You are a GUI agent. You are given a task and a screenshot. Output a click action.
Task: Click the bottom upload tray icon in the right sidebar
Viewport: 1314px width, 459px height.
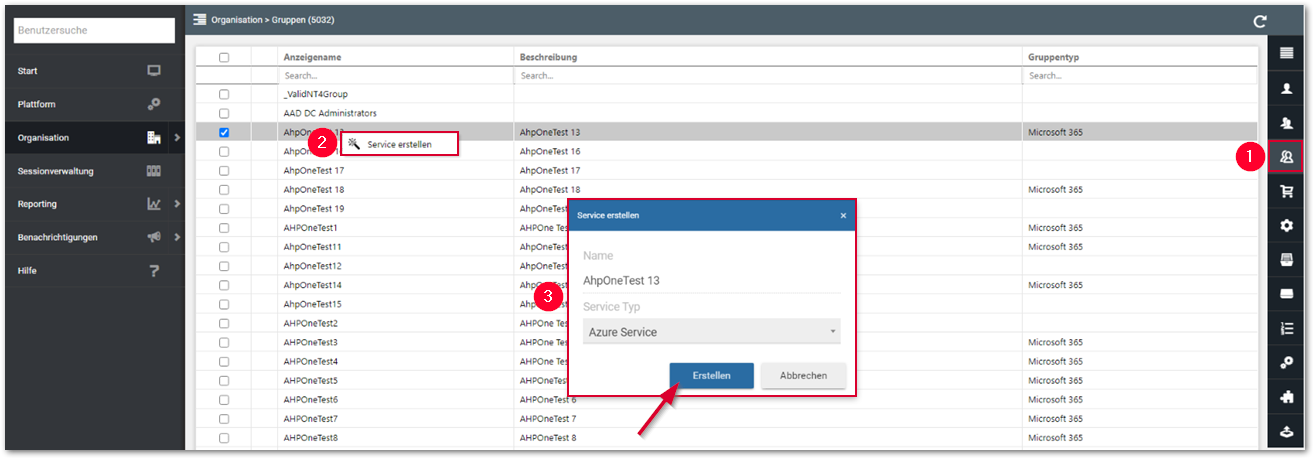point(1286,431)
